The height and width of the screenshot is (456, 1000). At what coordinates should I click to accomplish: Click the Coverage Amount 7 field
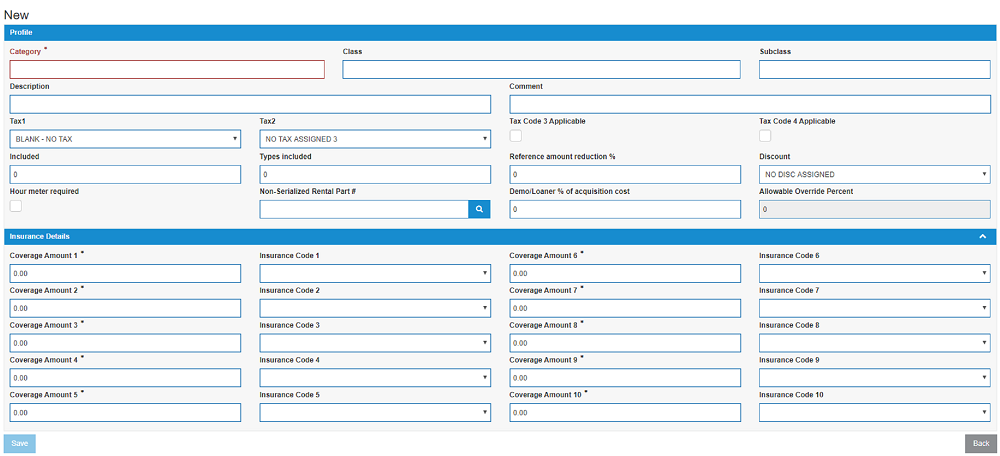click(x=625, y=308)
